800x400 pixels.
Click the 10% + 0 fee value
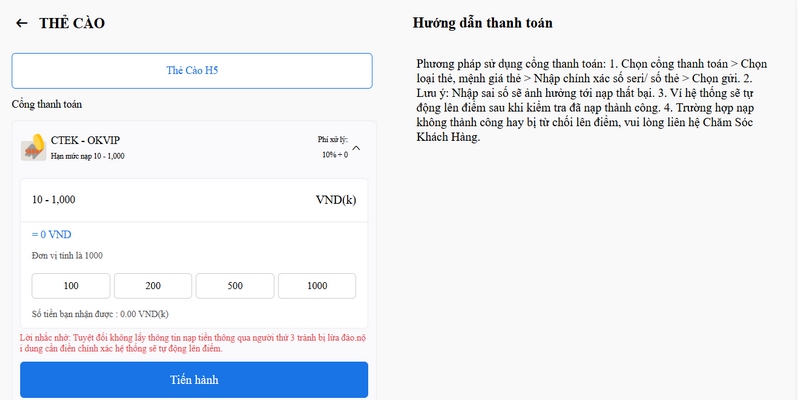coord(335,155)
